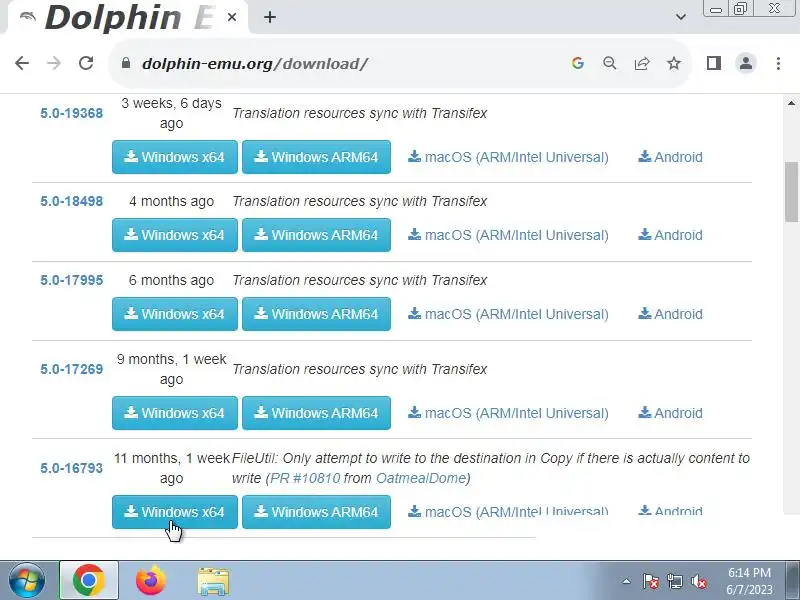Screen dimensions: 800x600
Task: Download macOS build for 5.0-18498
Action: (508, 235)
